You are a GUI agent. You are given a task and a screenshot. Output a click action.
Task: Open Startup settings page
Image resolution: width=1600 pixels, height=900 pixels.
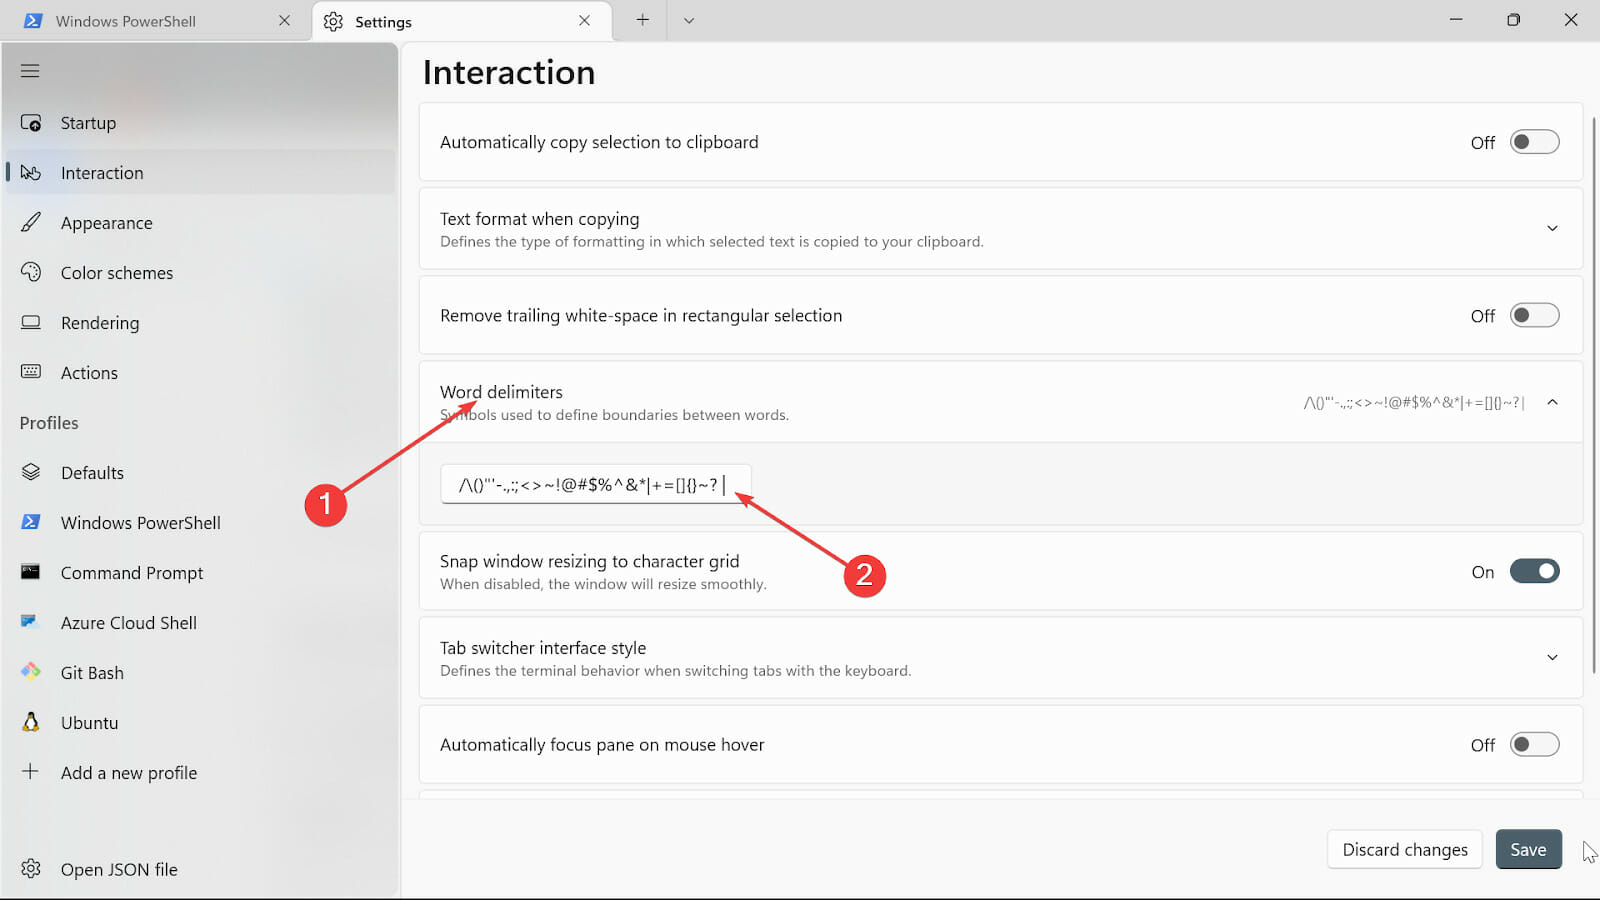click(200, 123)
